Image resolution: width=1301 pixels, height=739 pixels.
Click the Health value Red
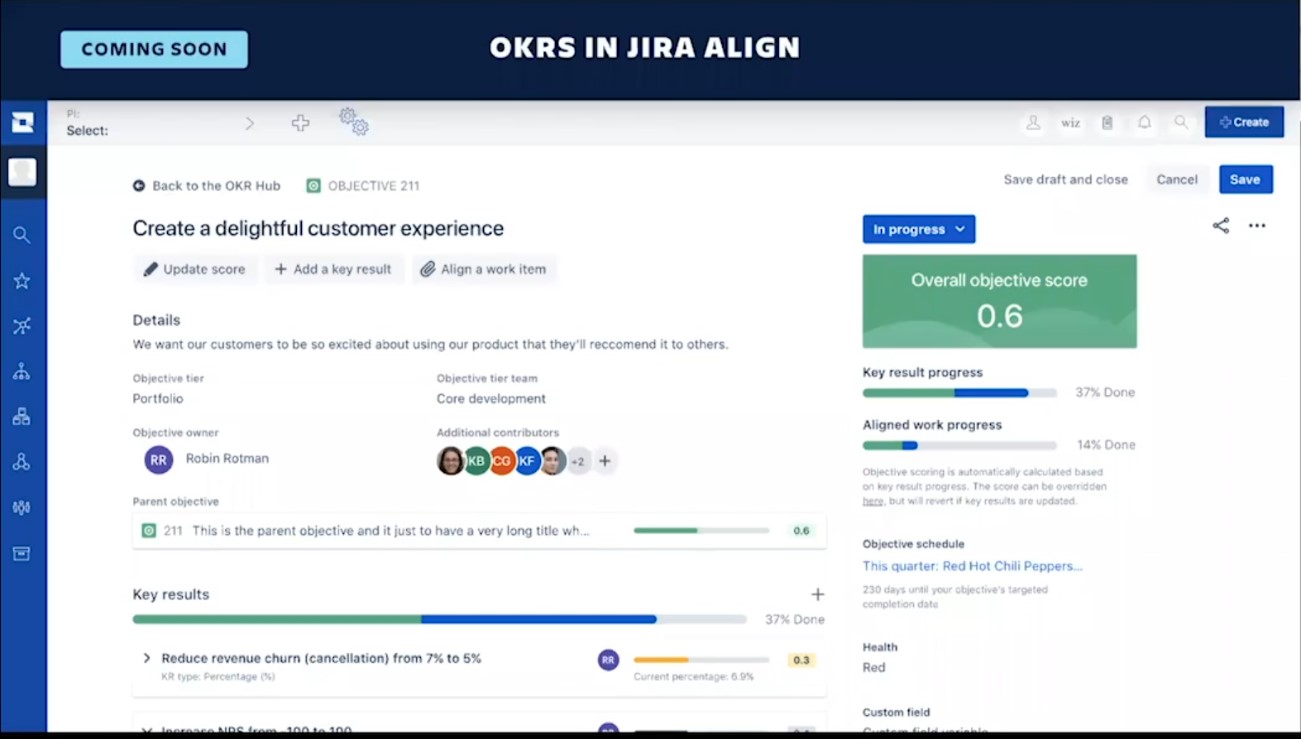pyautogui.click(x=874, y=668)
